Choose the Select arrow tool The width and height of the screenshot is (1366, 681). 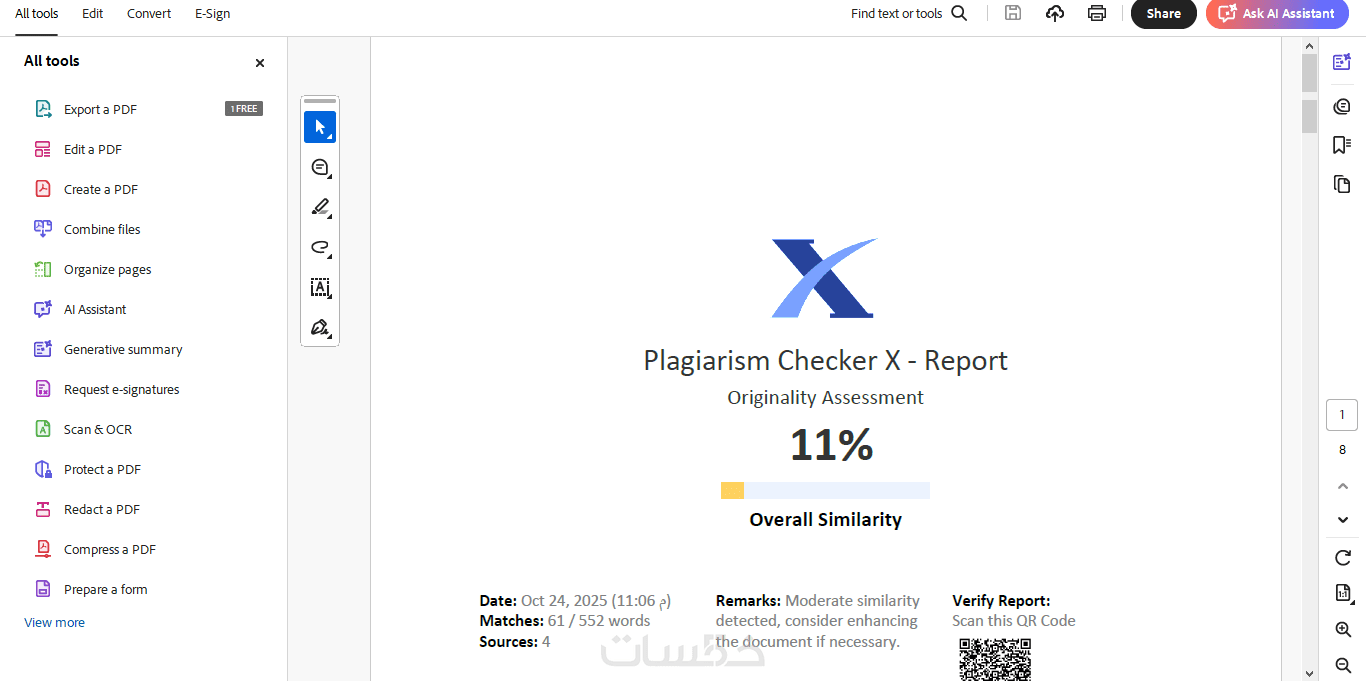click(320, 127)
